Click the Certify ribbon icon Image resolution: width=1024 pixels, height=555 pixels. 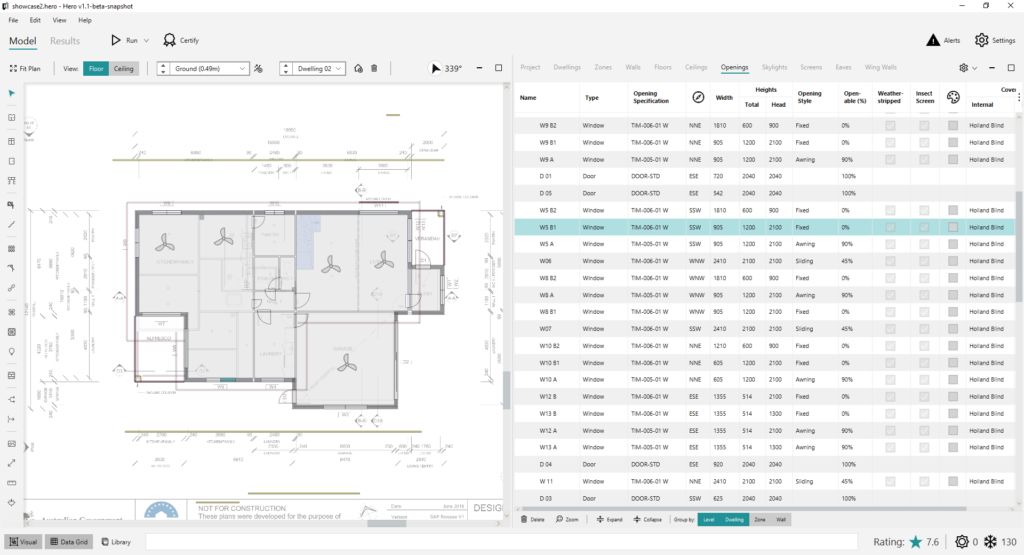(170, 40)
